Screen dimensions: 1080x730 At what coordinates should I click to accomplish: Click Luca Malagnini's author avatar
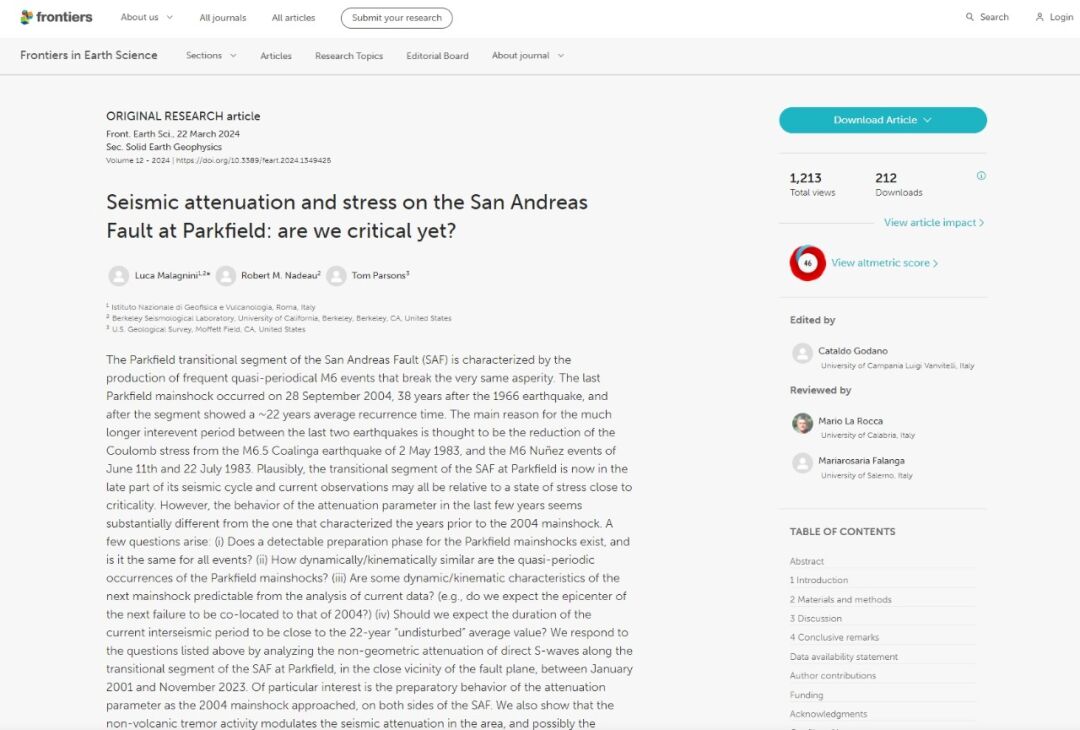[118, 276]
